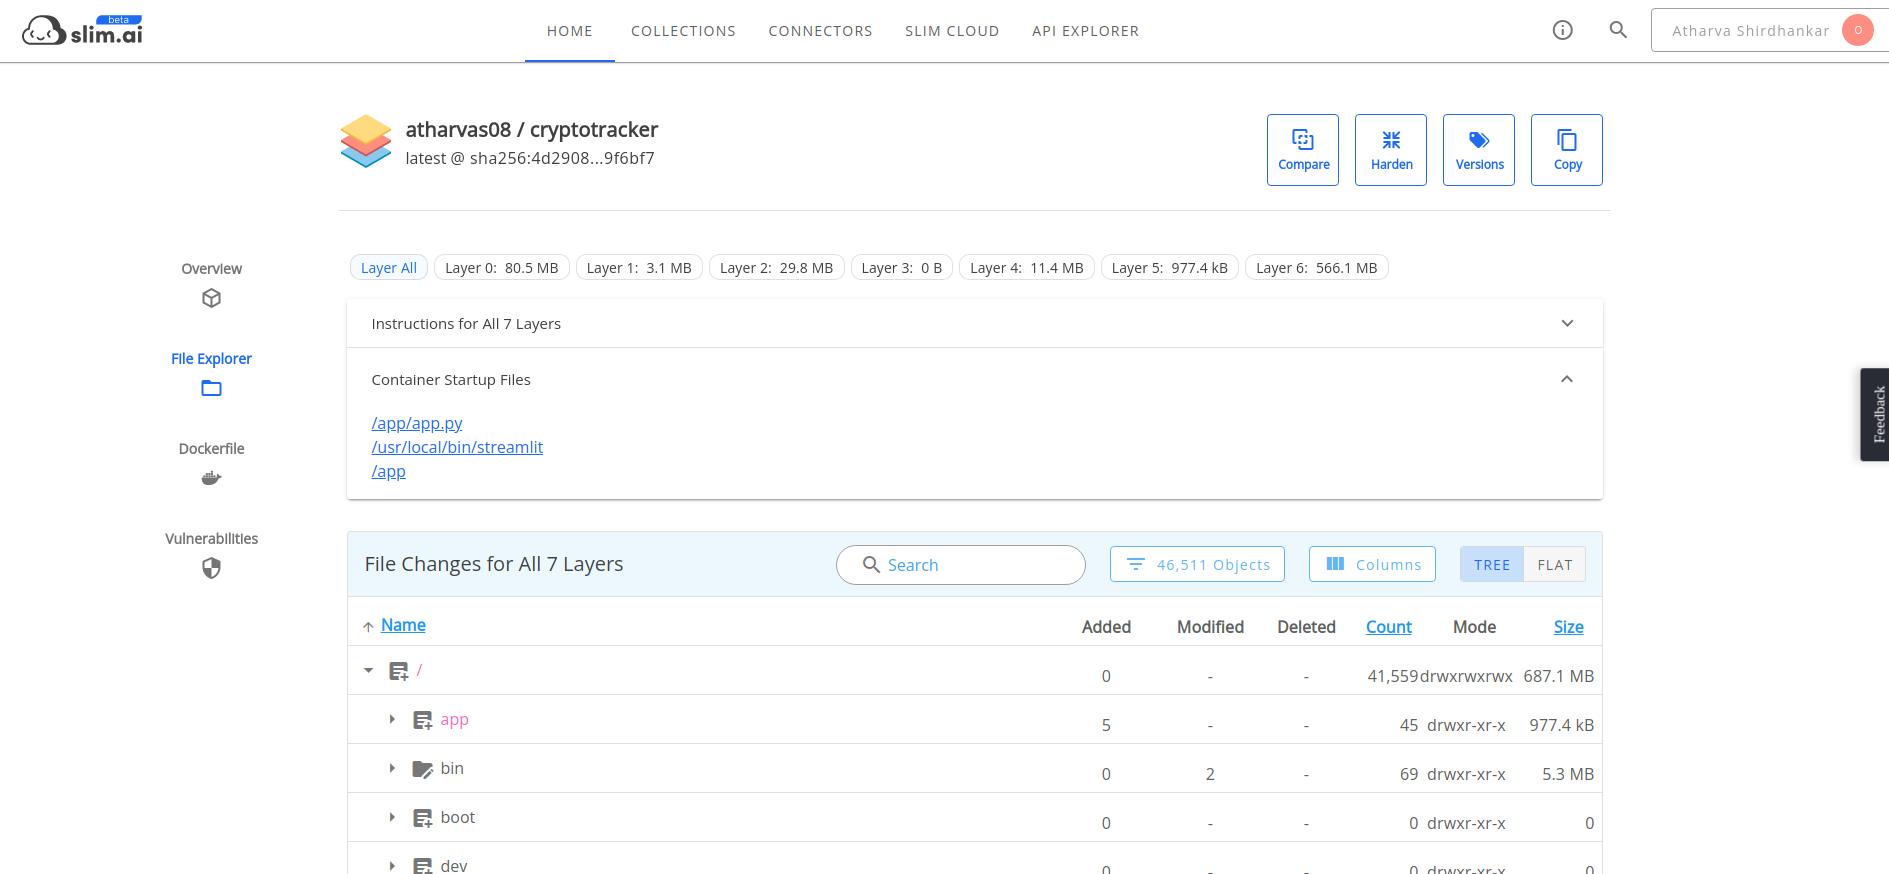
Task: Collapse the root directory tree node
Action: pos(368,671)
